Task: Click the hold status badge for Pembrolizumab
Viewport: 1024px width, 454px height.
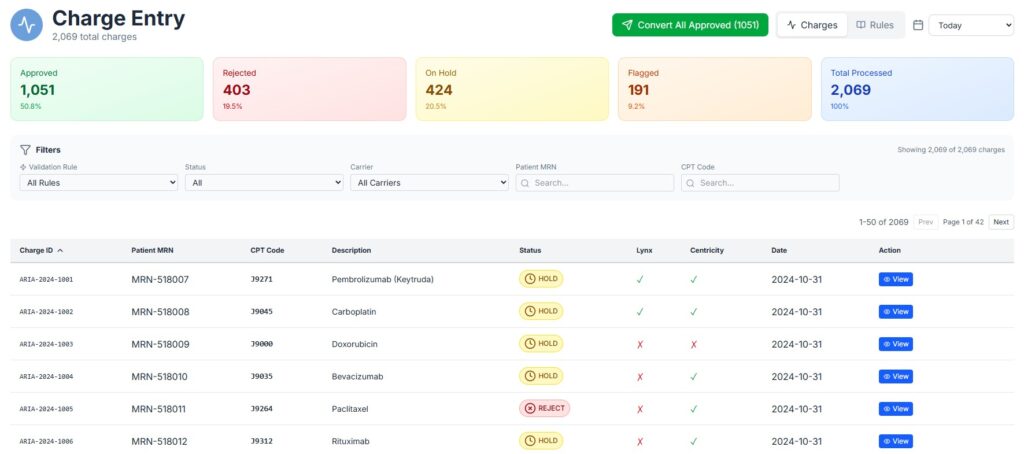Action: [541, 279]
